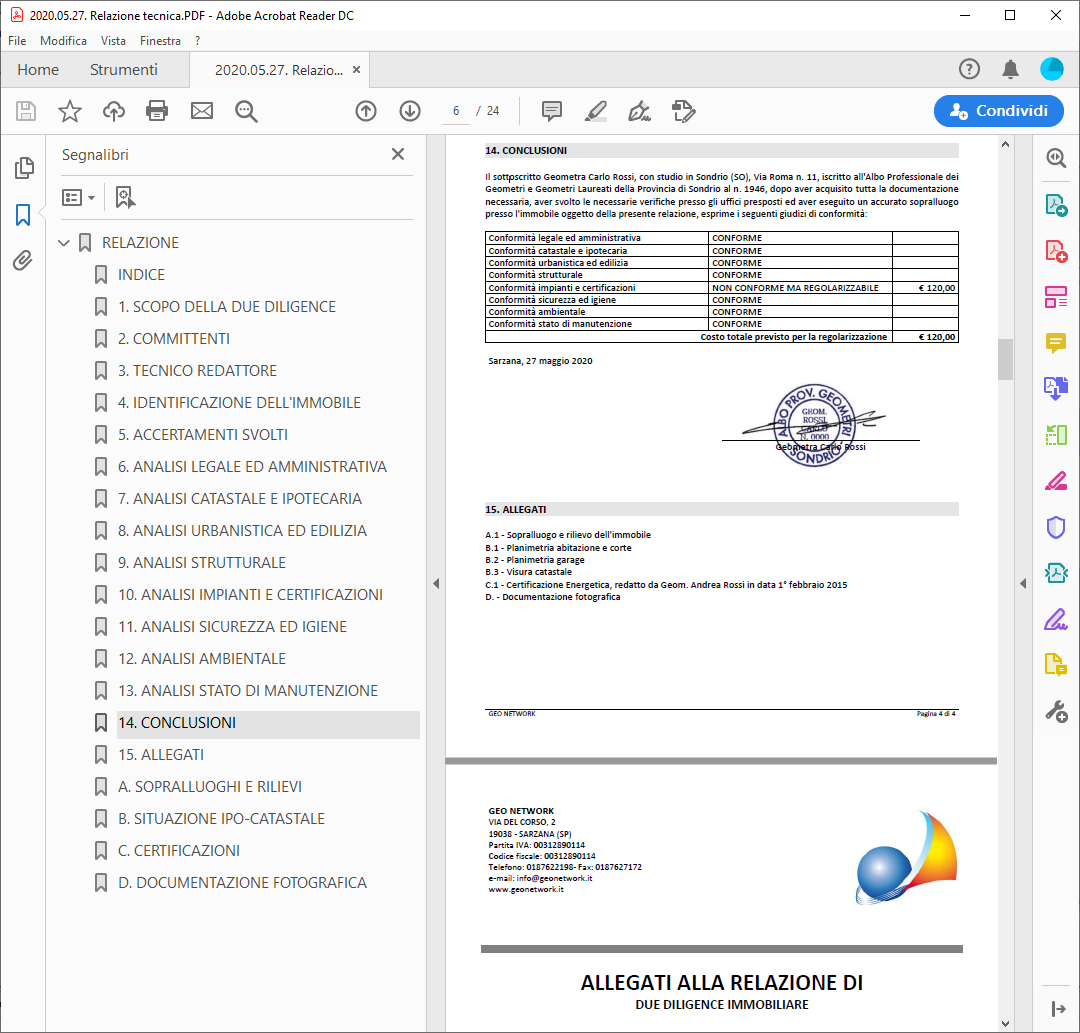Screen dimensions: 1080x1033
Task: Switch to the Strumenti tab
Action: [124, 70]
